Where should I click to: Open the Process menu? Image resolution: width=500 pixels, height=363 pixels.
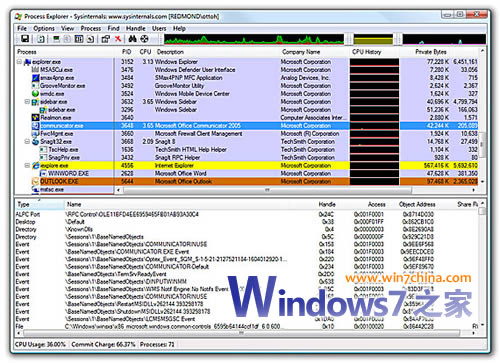[91, 29]
